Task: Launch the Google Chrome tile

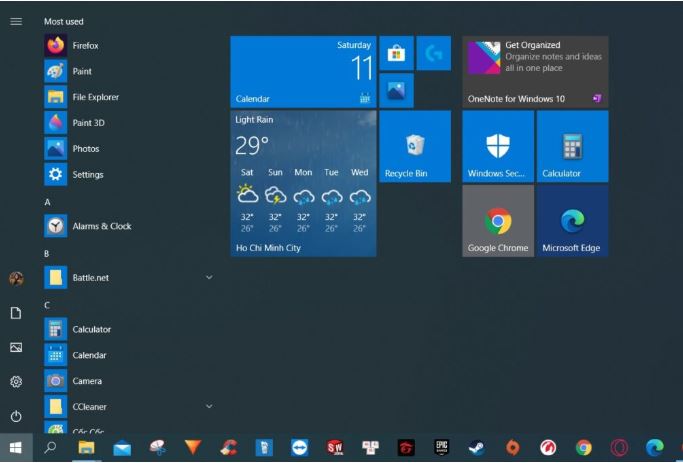Action: 498,221
